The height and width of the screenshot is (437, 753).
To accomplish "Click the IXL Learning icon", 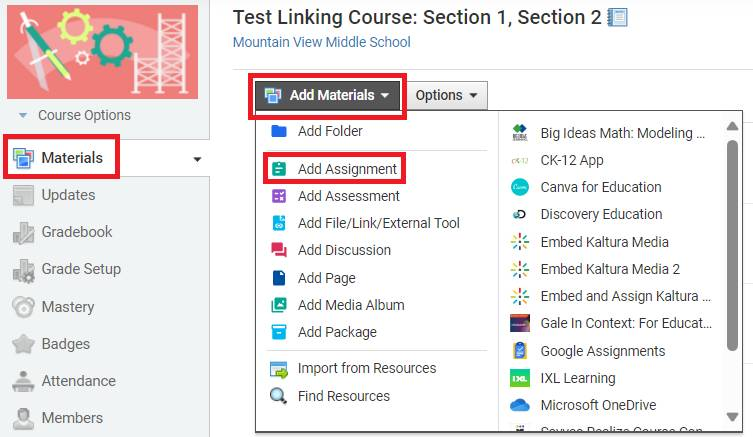I will point(519,378).
